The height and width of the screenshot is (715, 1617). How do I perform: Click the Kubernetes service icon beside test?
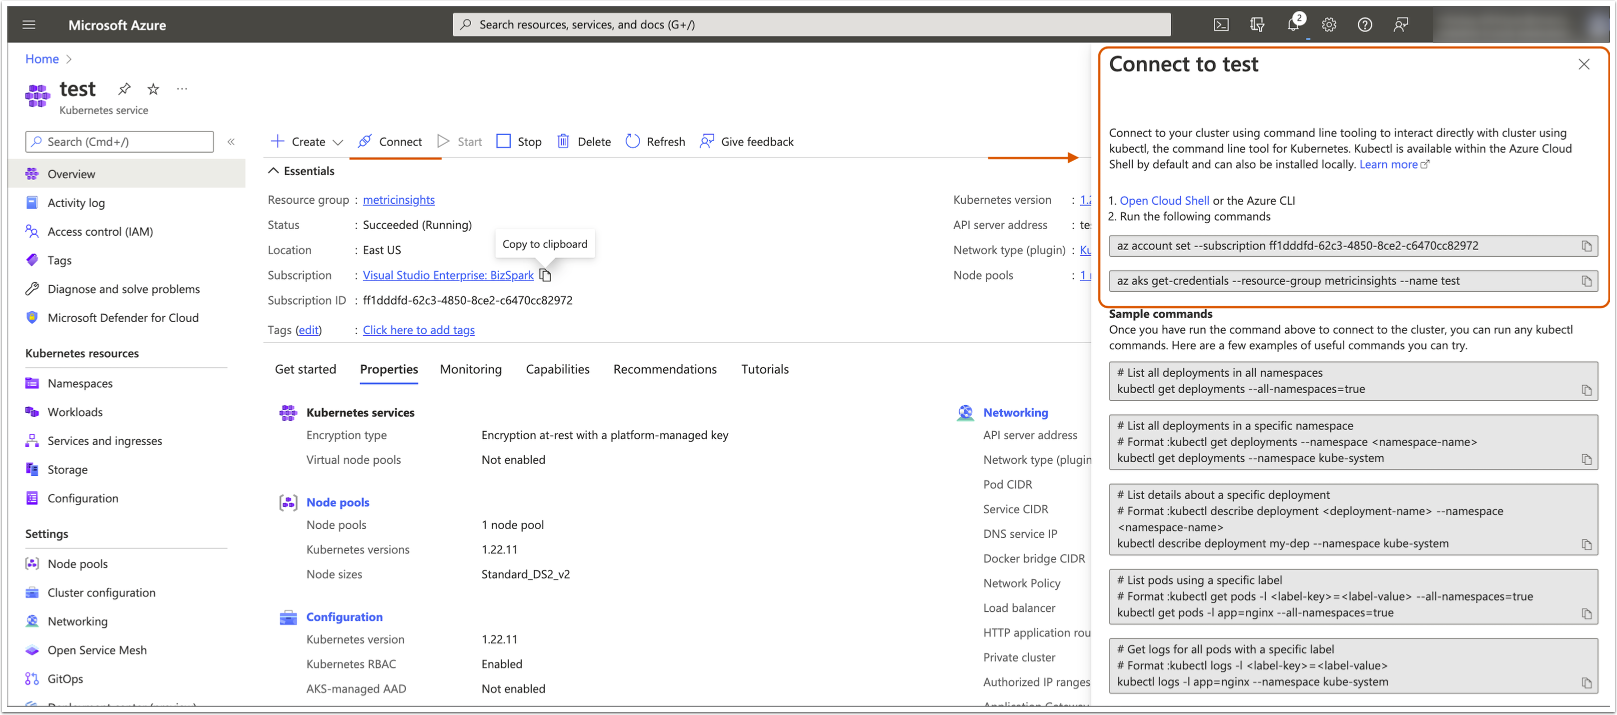(x=38, y=95)
